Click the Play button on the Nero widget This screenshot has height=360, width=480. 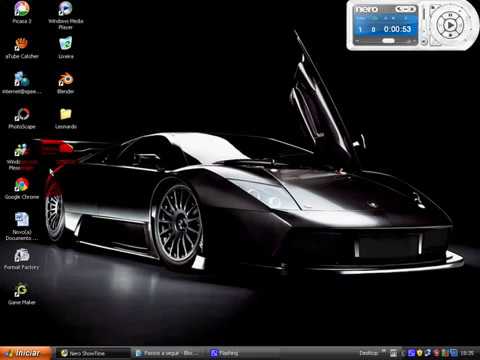point(450,25)
